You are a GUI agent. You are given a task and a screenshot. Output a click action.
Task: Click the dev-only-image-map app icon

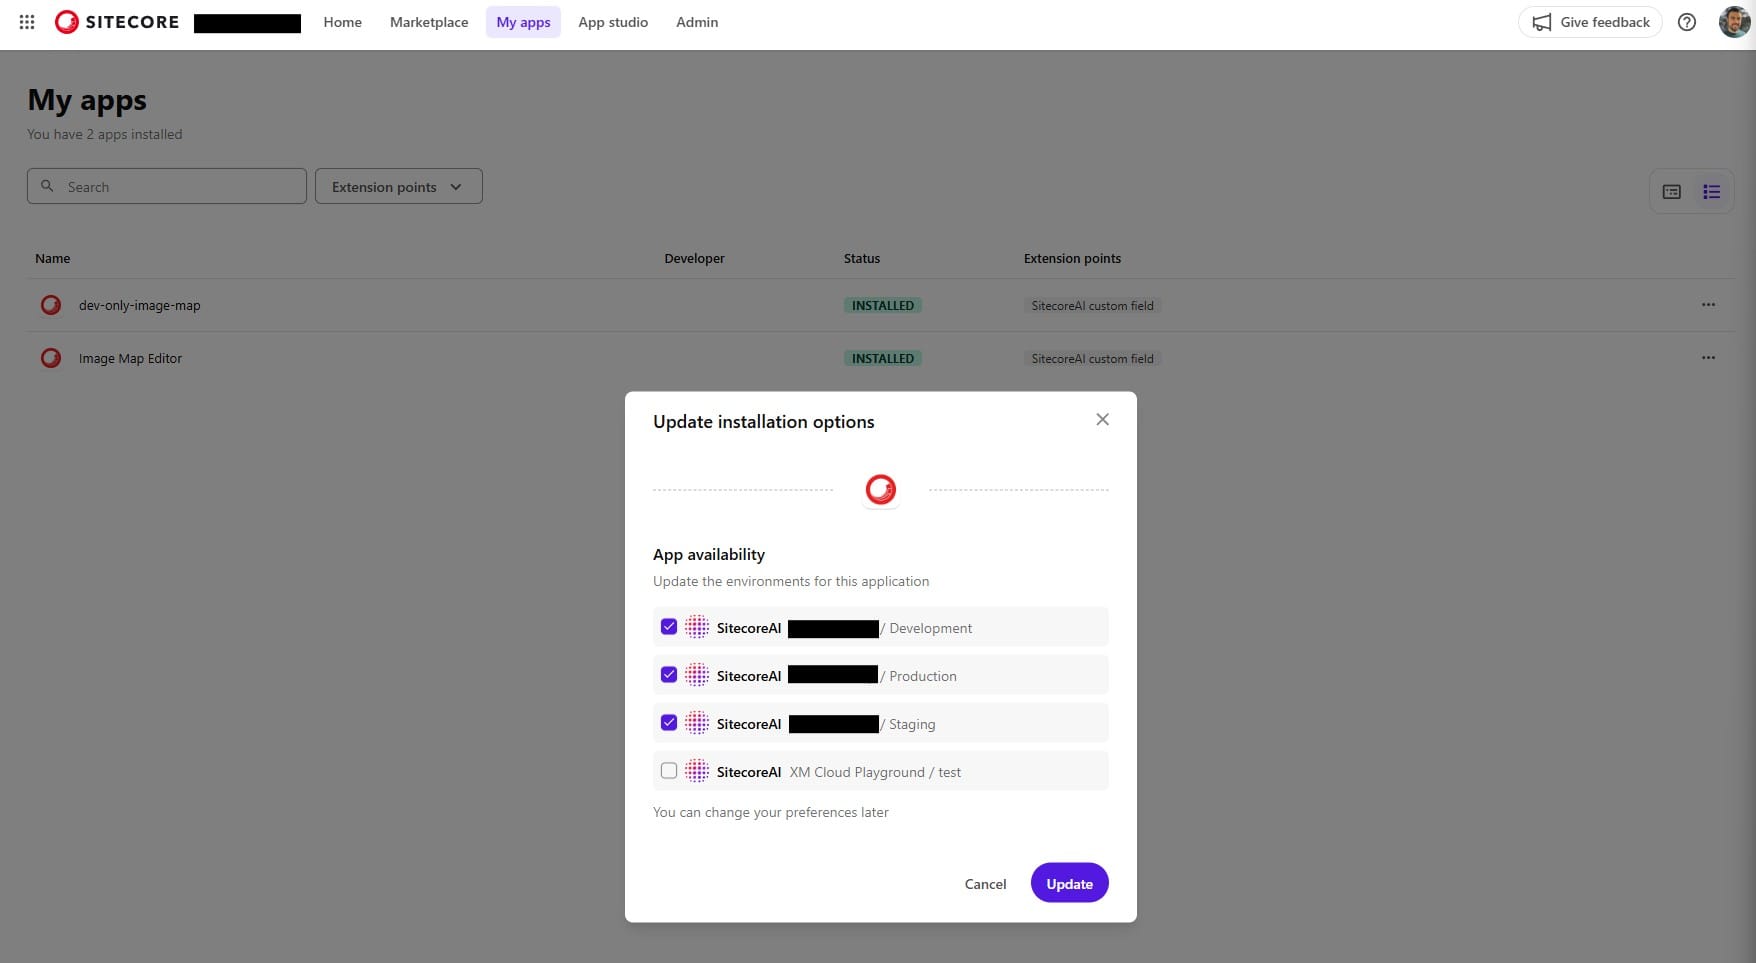pos(51,305)
